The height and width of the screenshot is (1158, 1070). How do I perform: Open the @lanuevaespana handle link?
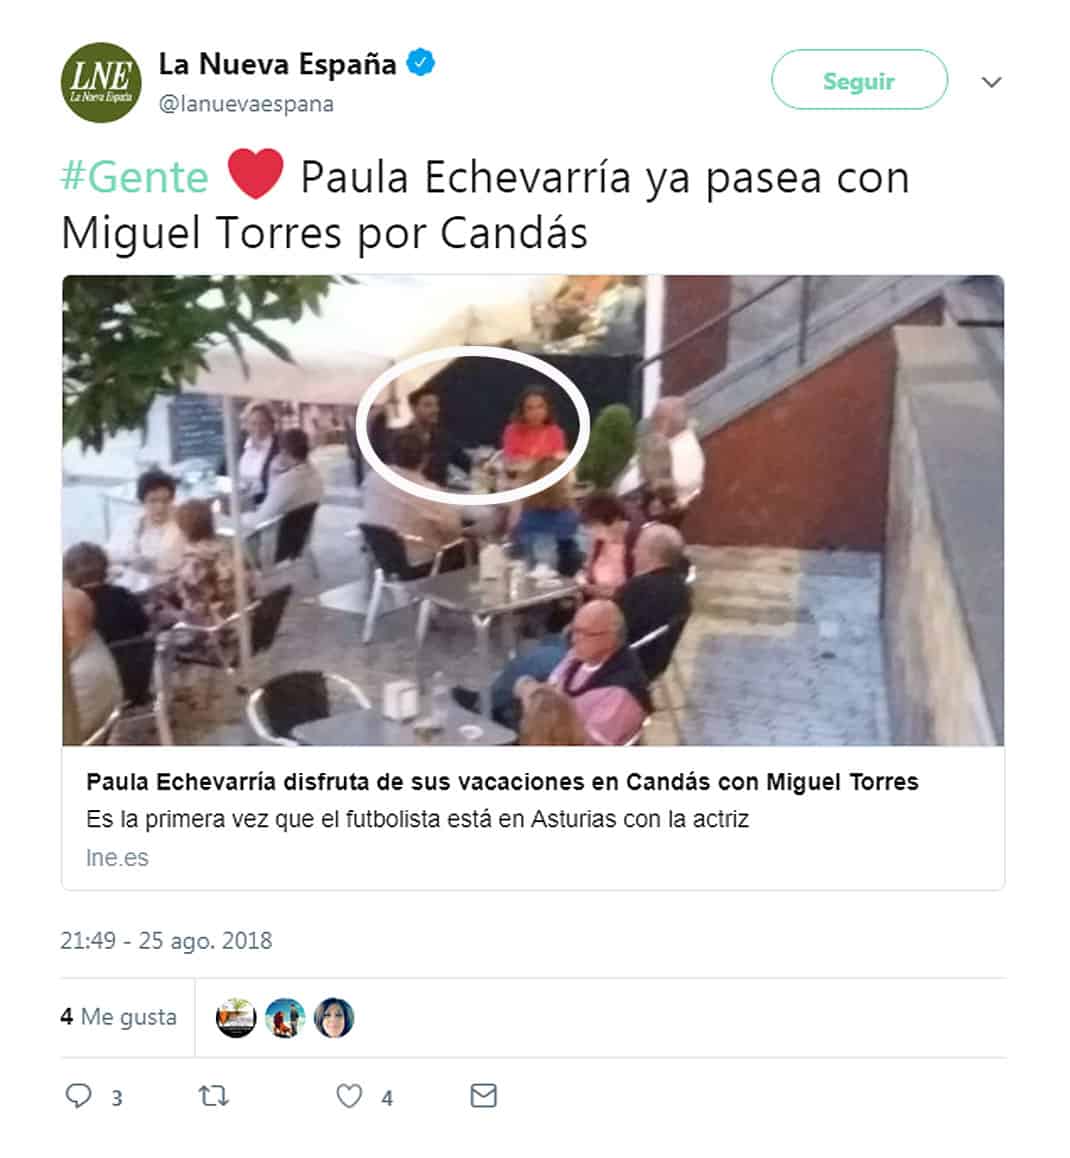[x=246, y=104]
